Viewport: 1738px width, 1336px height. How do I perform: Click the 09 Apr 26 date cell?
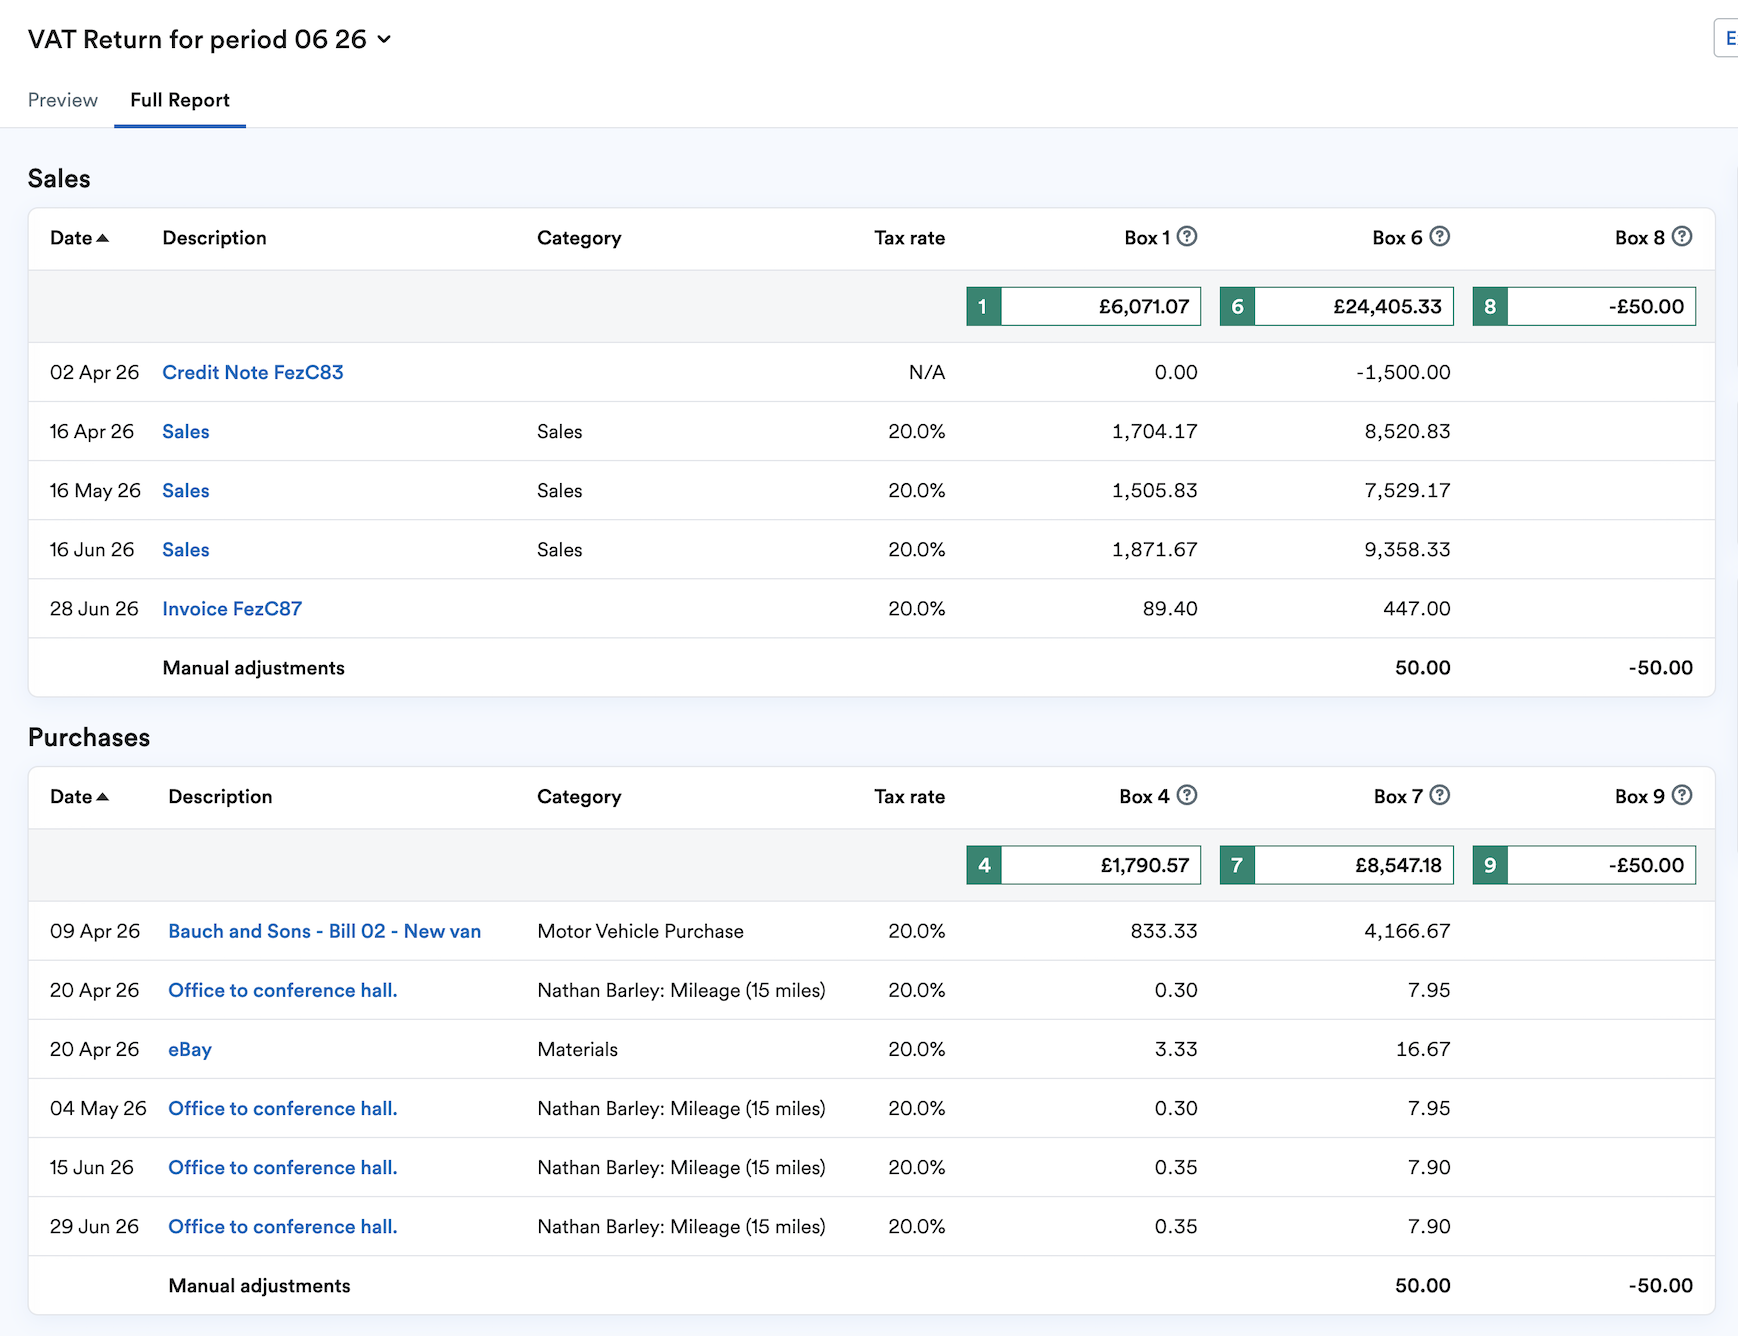point(95,931)
